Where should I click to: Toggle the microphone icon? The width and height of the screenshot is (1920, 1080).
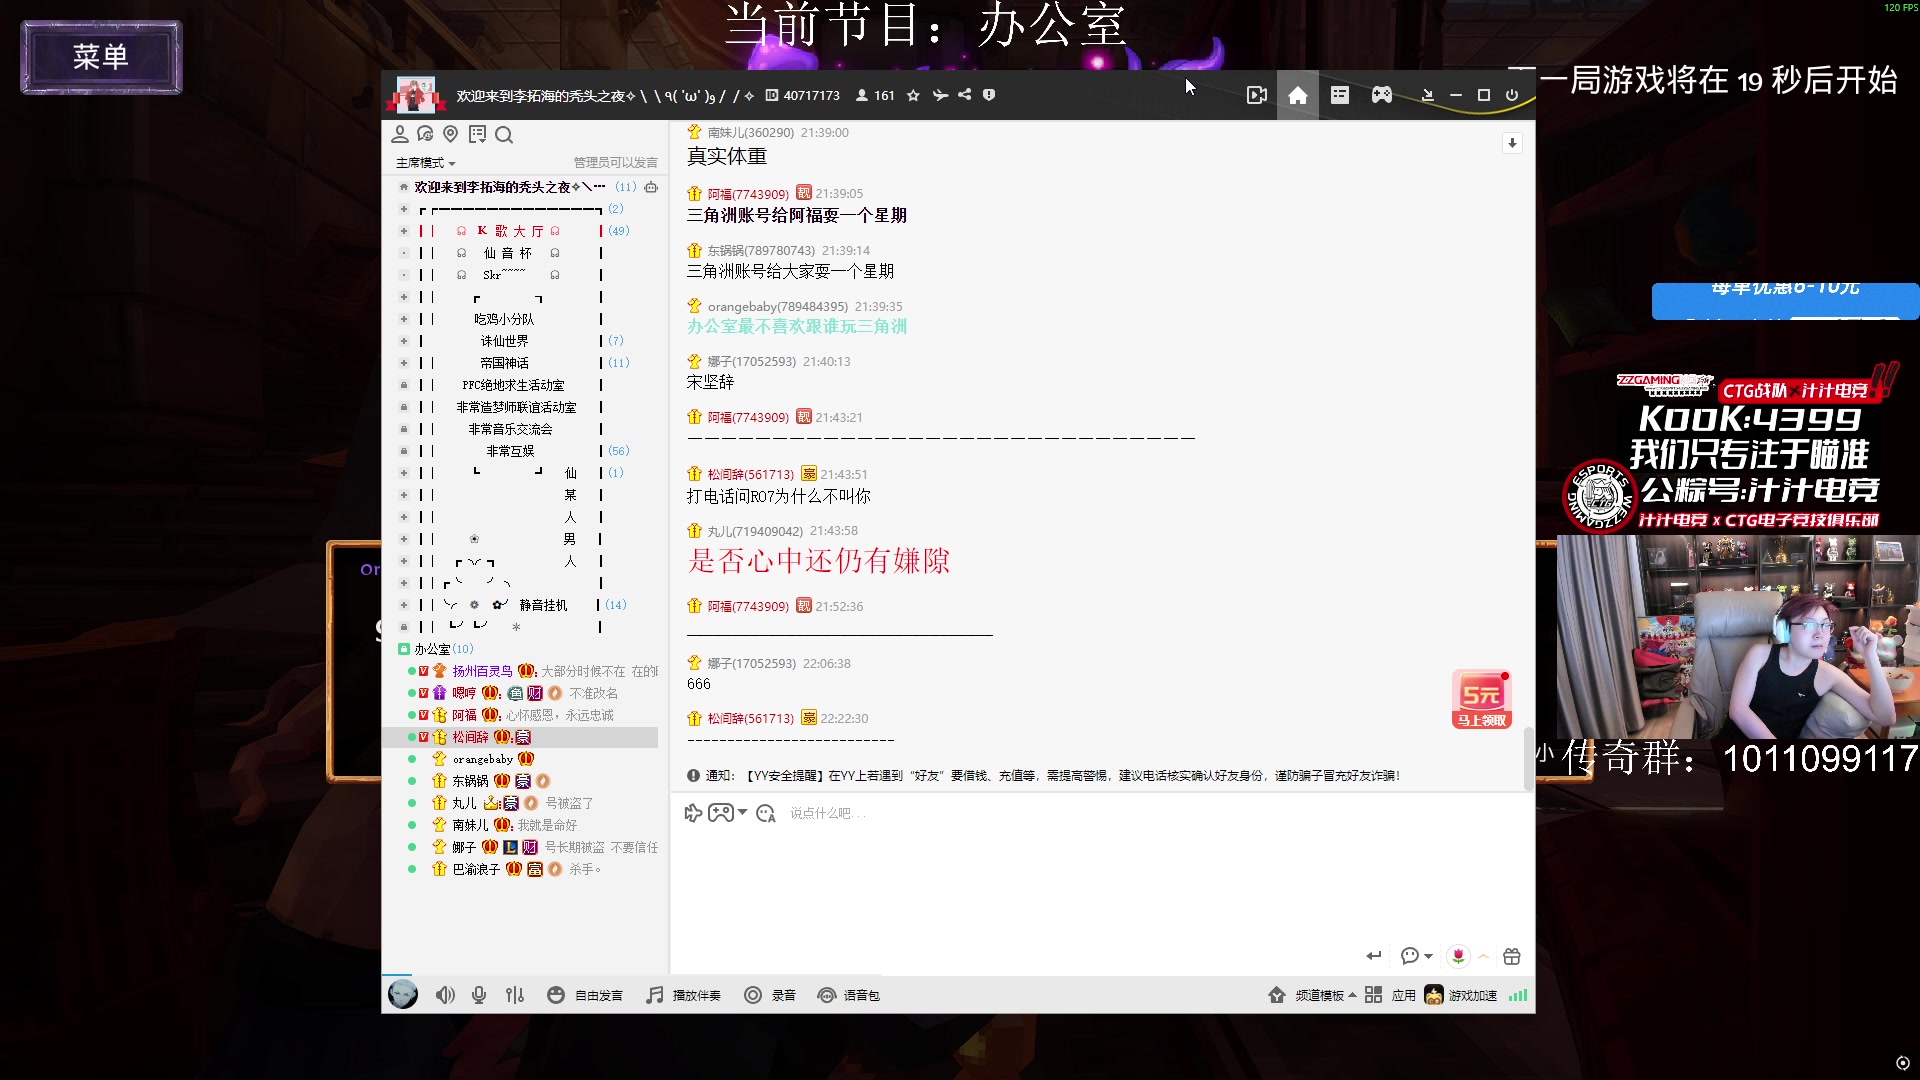479,995
